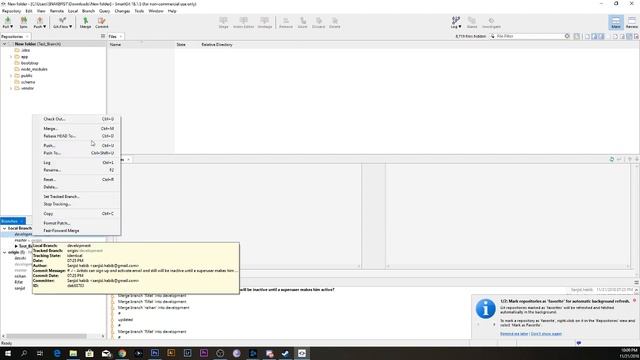Click the Merge toolbar icon
This screenshot has height=360, width=640.
85,22
